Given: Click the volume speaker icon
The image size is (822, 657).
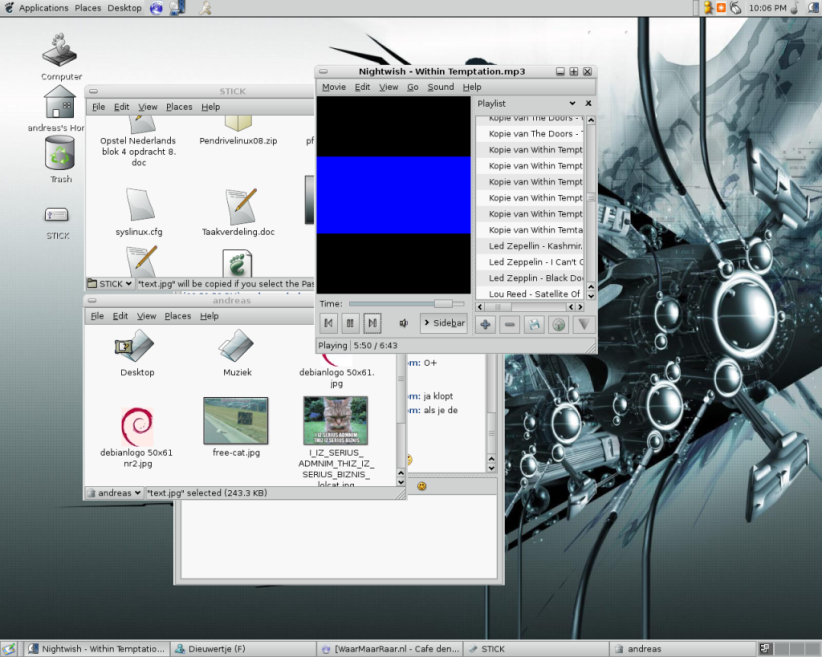Looking at the screenshot, I should point(404,323).
